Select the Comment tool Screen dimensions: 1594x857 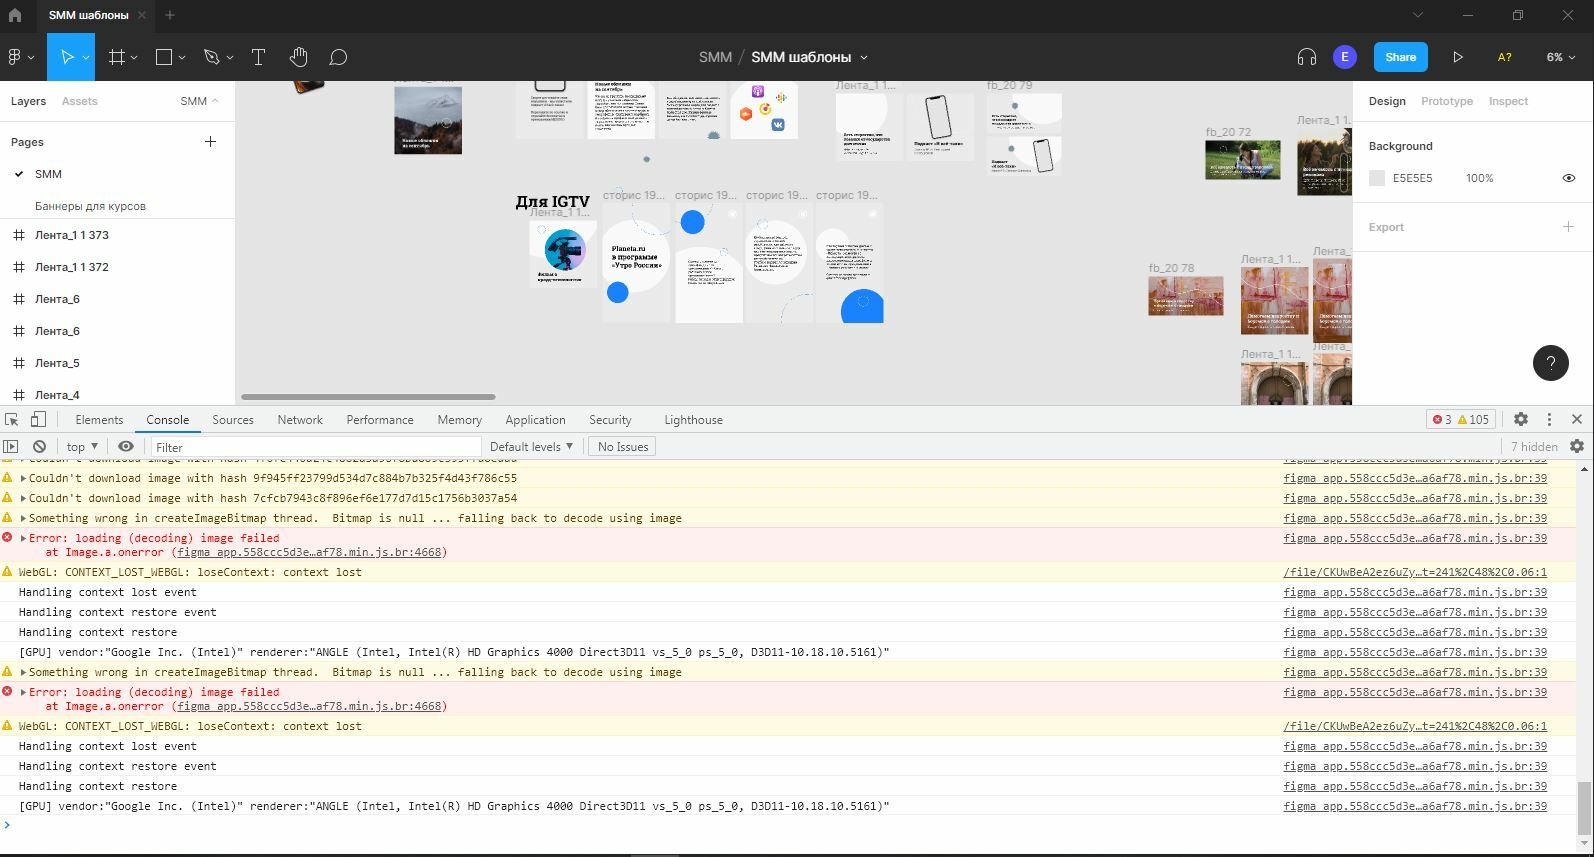click(x=338, y=57)
